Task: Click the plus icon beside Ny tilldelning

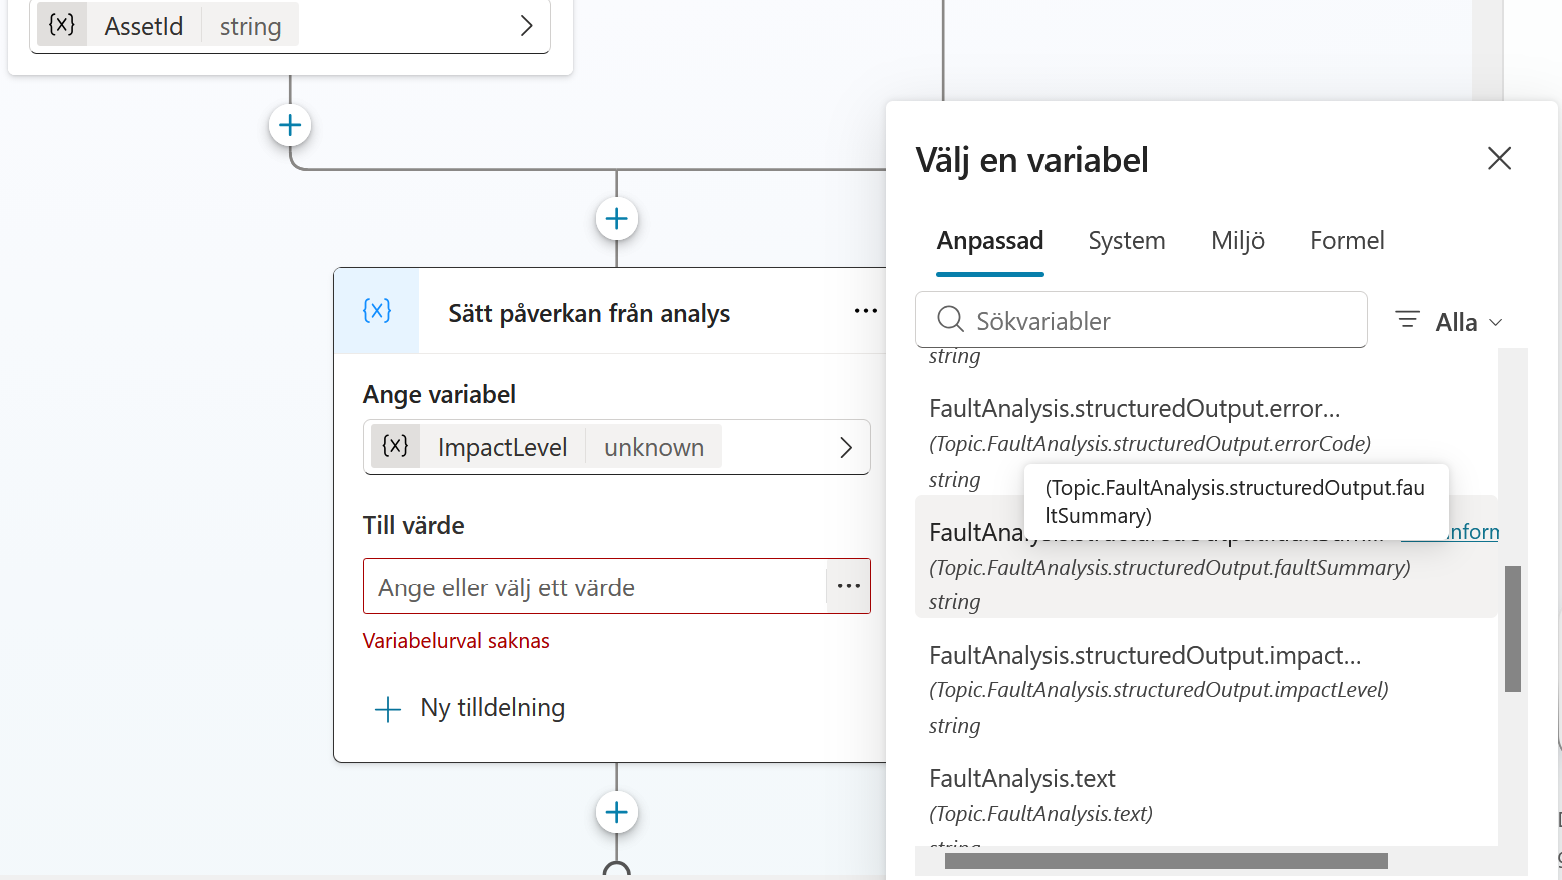Action: pos(387,710)
